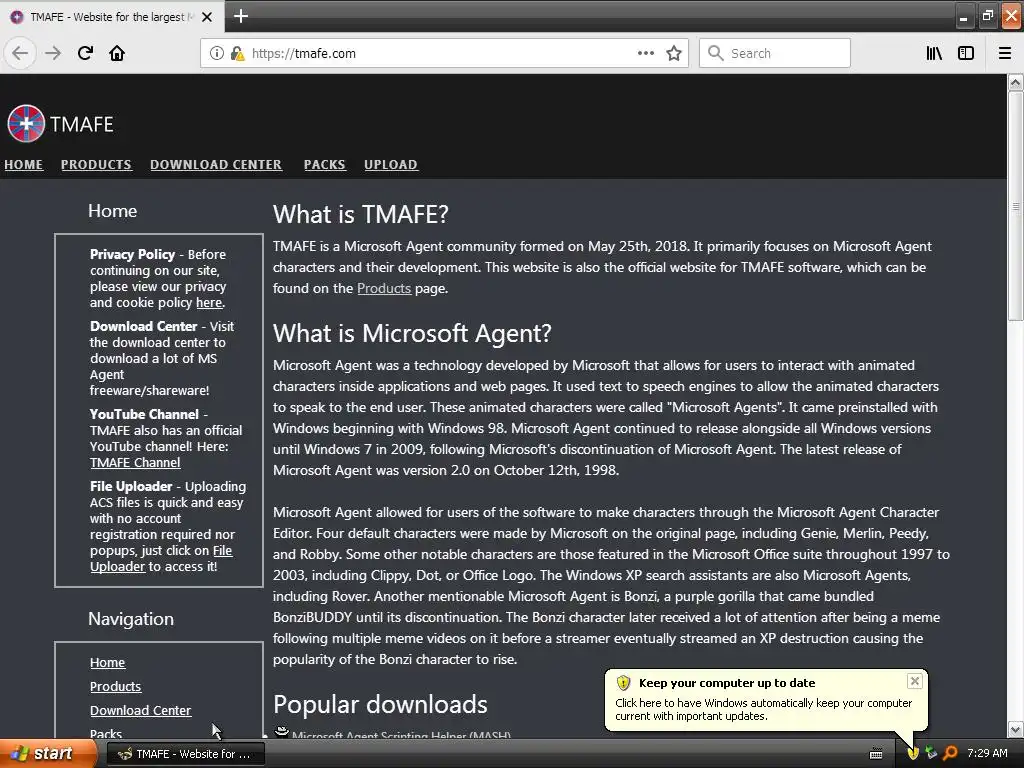Screen dimensions: 1024x768
Task: Open the Firefox hamburger menu
Action: point(1005,53)
